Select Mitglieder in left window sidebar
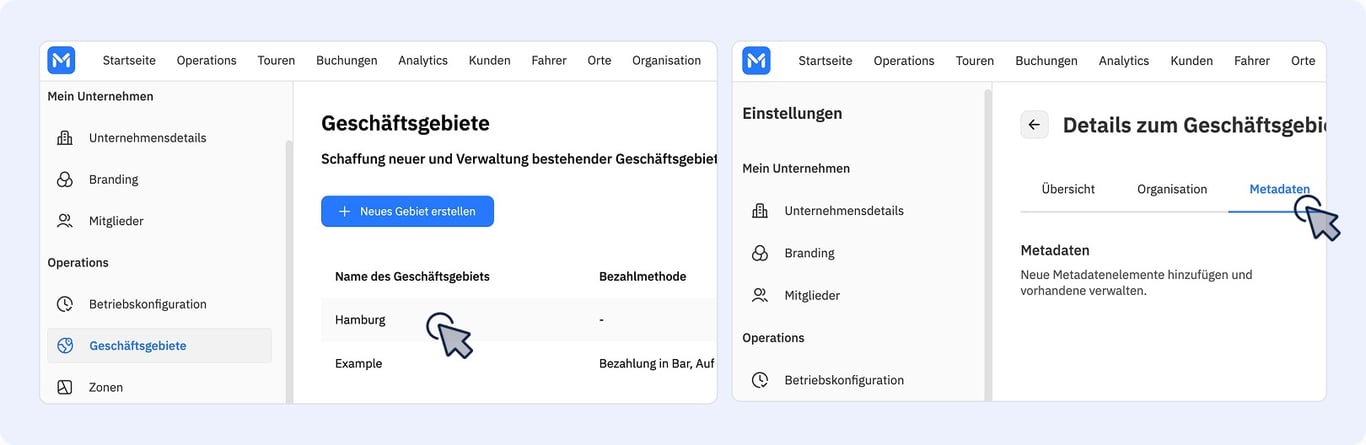This screenshot has width=1366, height=445. coord(116,221)
